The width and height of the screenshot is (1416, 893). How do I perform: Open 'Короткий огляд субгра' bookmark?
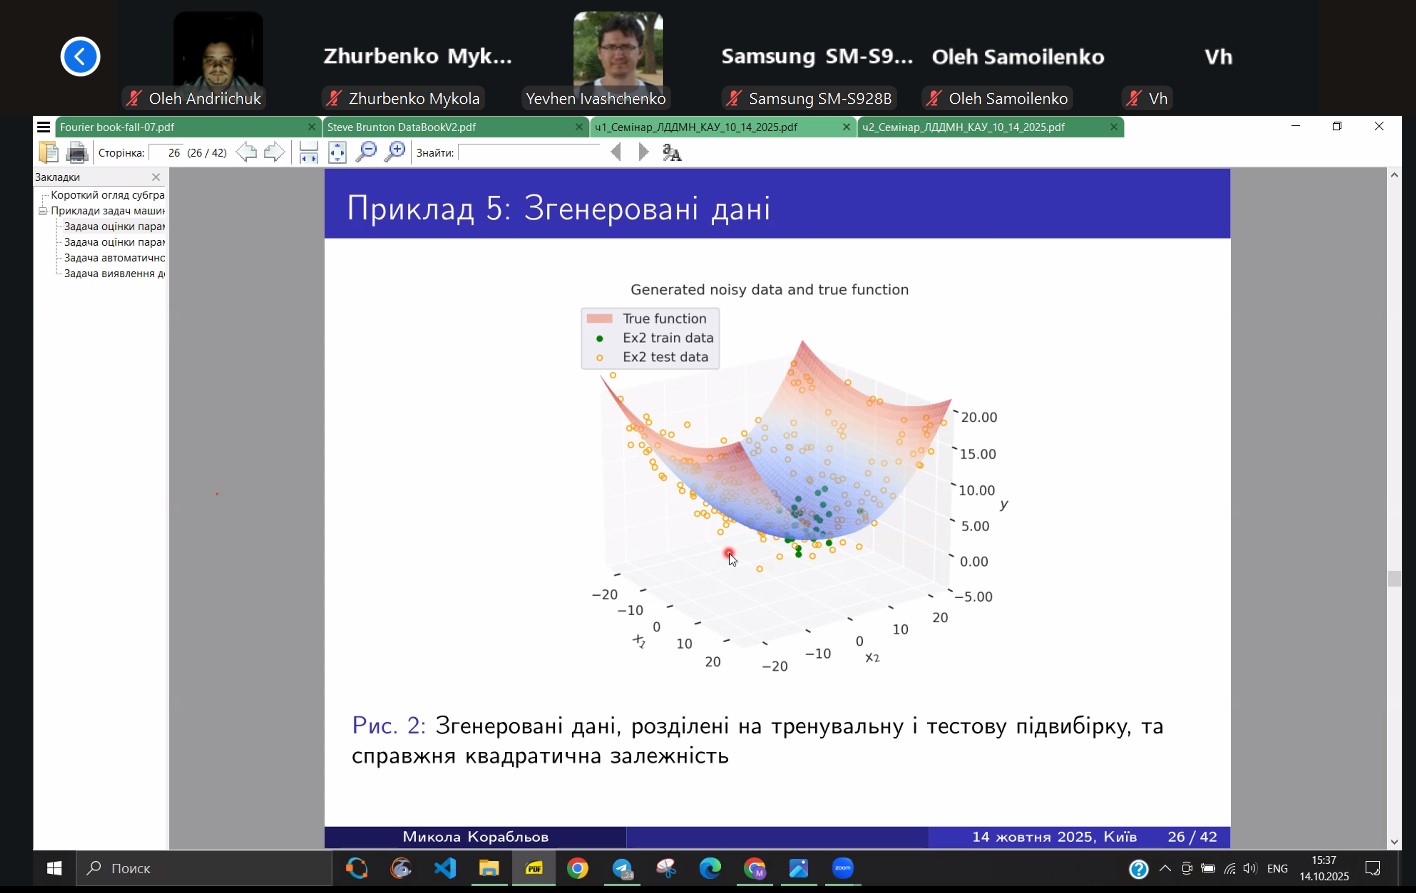pos(107,195)
